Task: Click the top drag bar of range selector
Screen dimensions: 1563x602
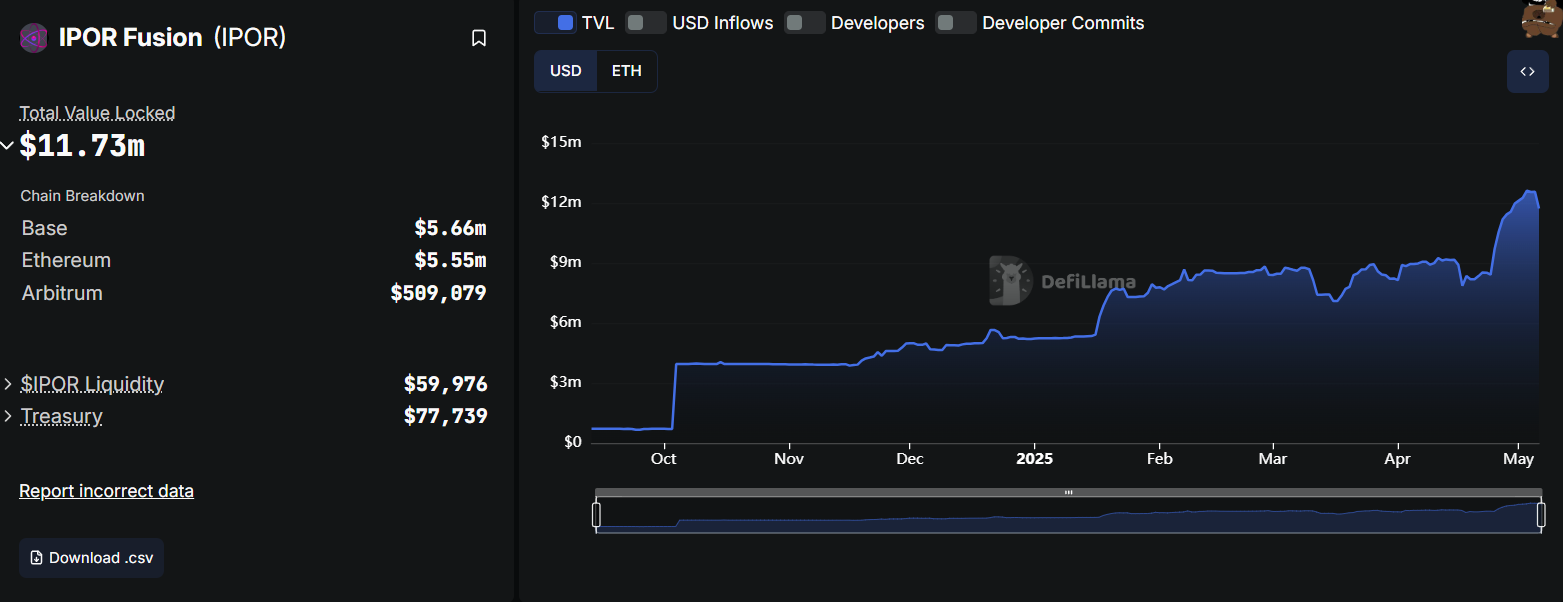Action: click(x=1068, y=492)
